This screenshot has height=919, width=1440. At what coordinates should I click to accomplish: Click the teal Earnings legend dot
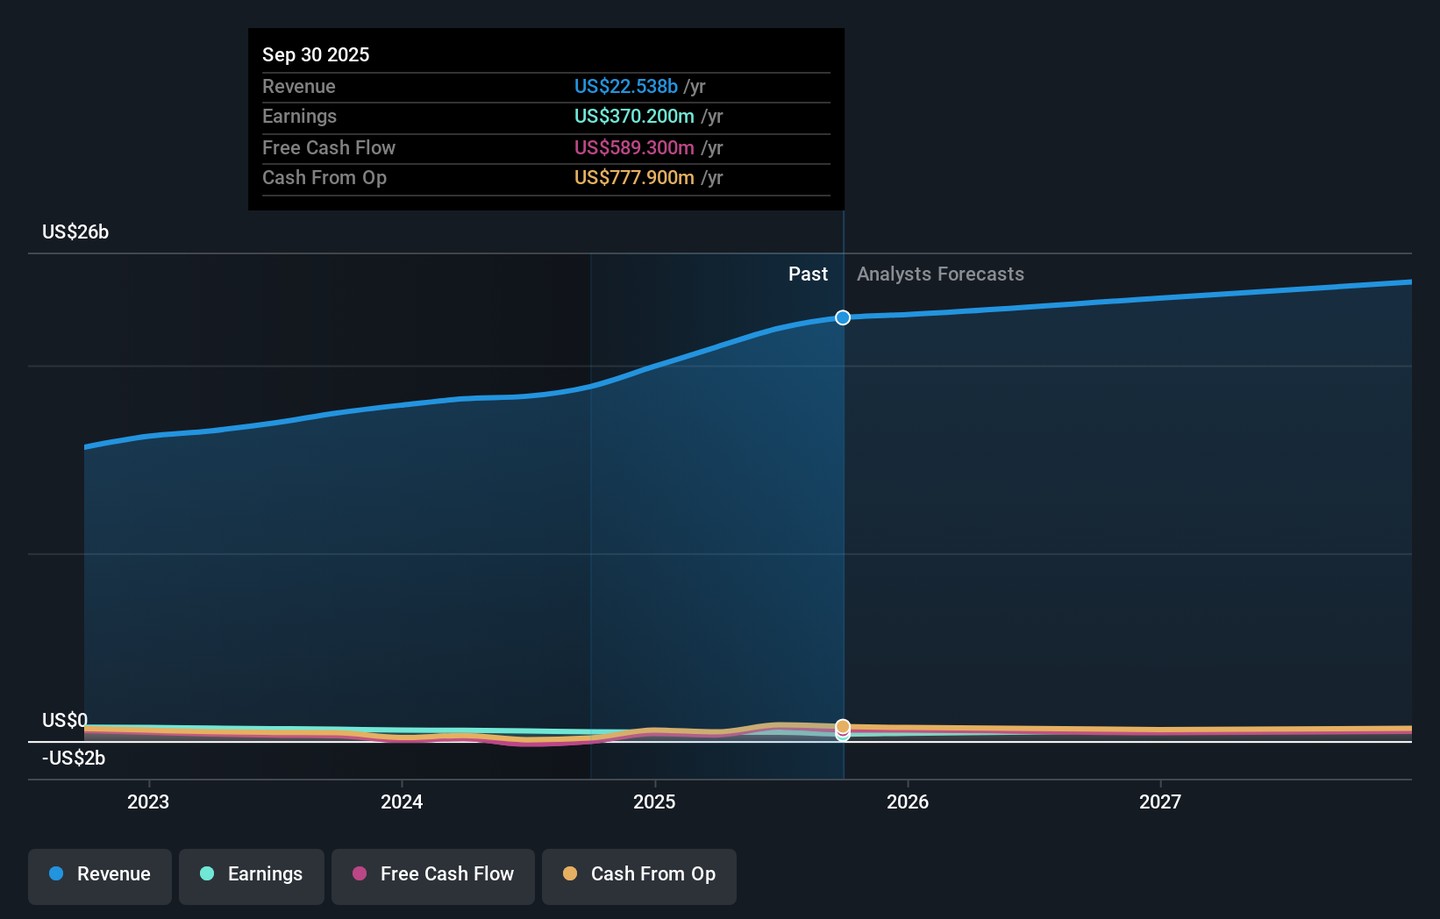point(207,874)
